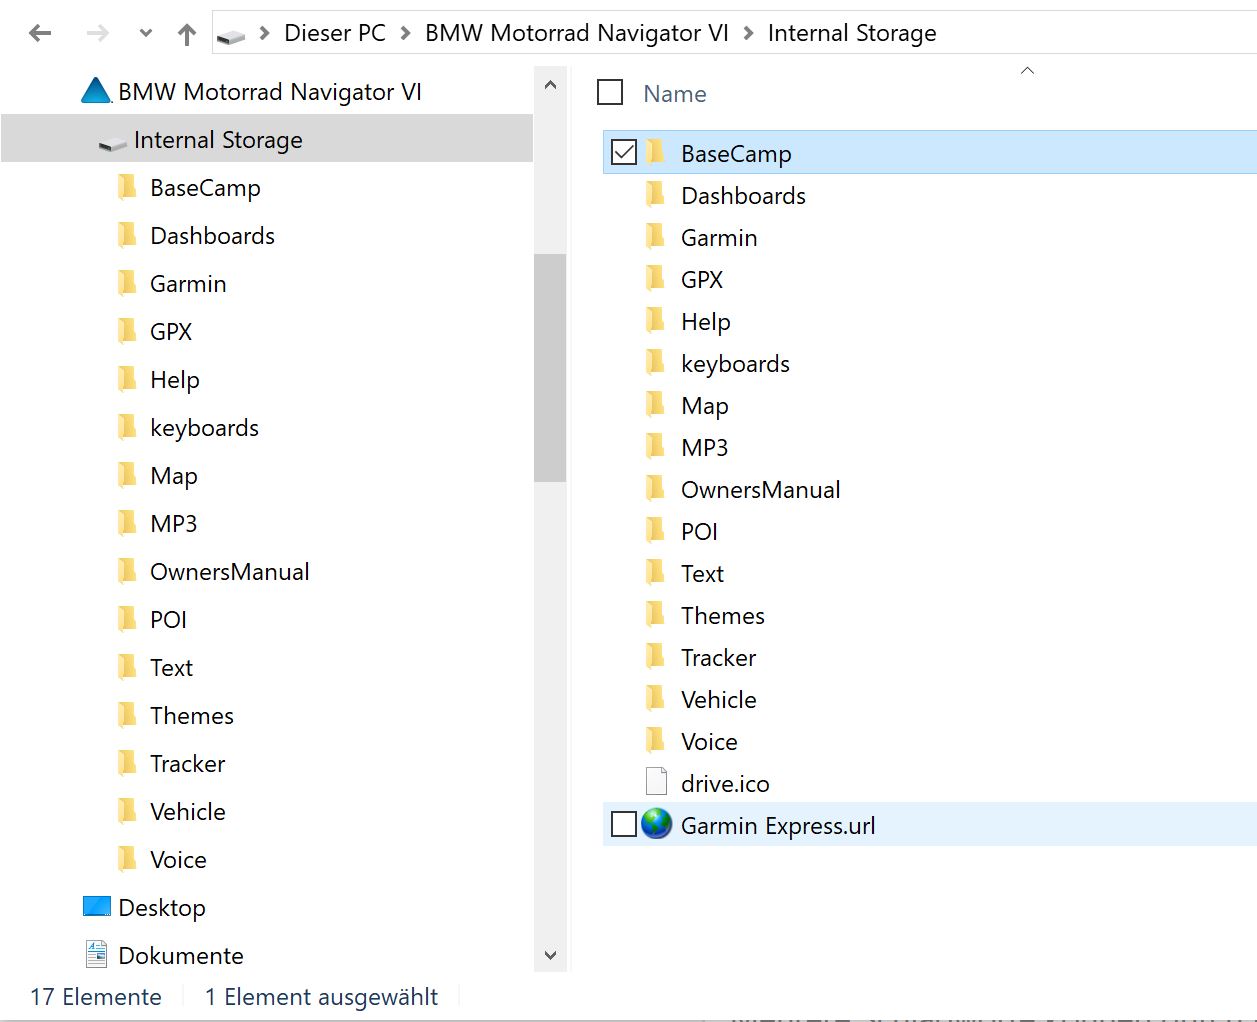1257x1022 pixels.
Task: Tick the Garmin Express.url checkbox
Action: [x=624, y=825]
